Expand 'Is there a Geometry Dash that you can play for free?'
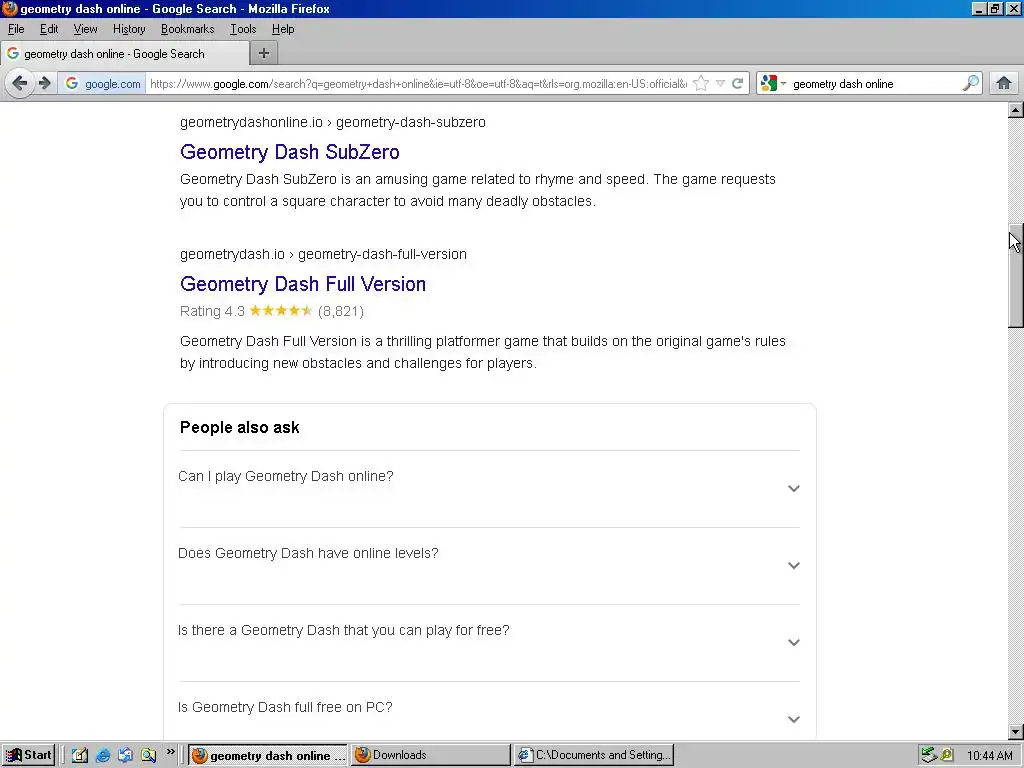The width and height of the screenshot is (1024, 768). (489, 642)
